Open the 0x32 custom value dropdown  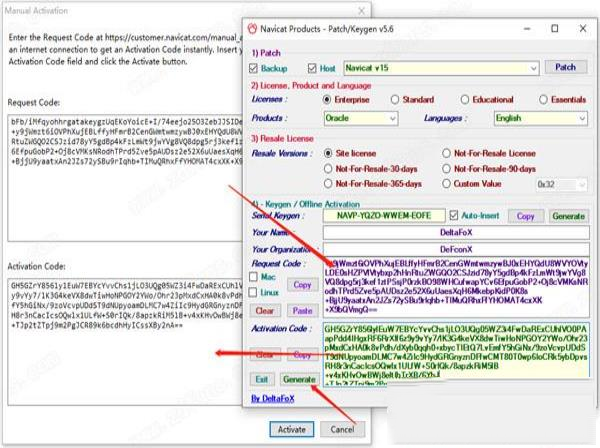click(561, 185)
